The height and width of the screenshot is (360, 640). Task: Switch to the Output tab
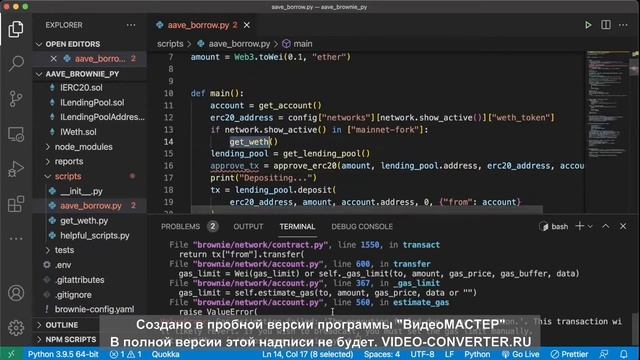[248, 227]
